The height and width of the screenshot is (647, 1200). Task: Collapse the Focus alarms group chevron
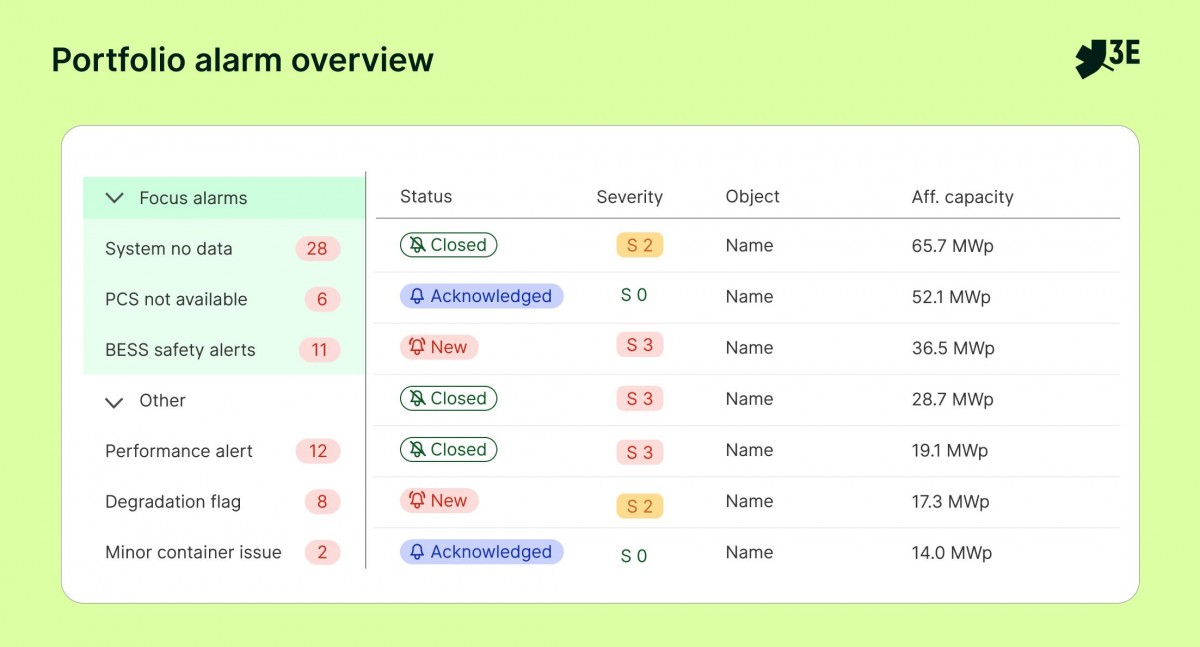115,198
